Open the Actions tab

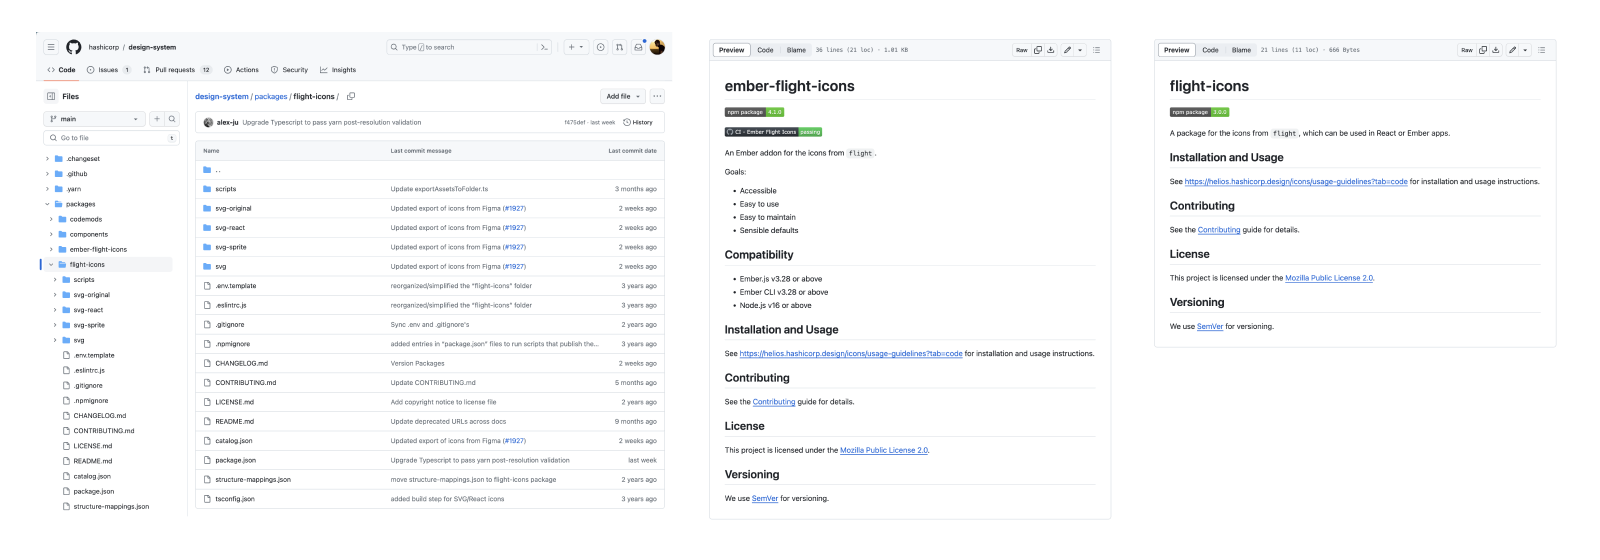click(241, 70)
